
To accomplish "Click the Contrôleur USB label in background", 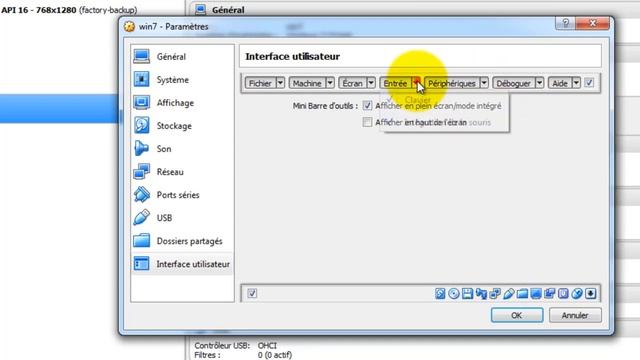I will coord(222,346).
